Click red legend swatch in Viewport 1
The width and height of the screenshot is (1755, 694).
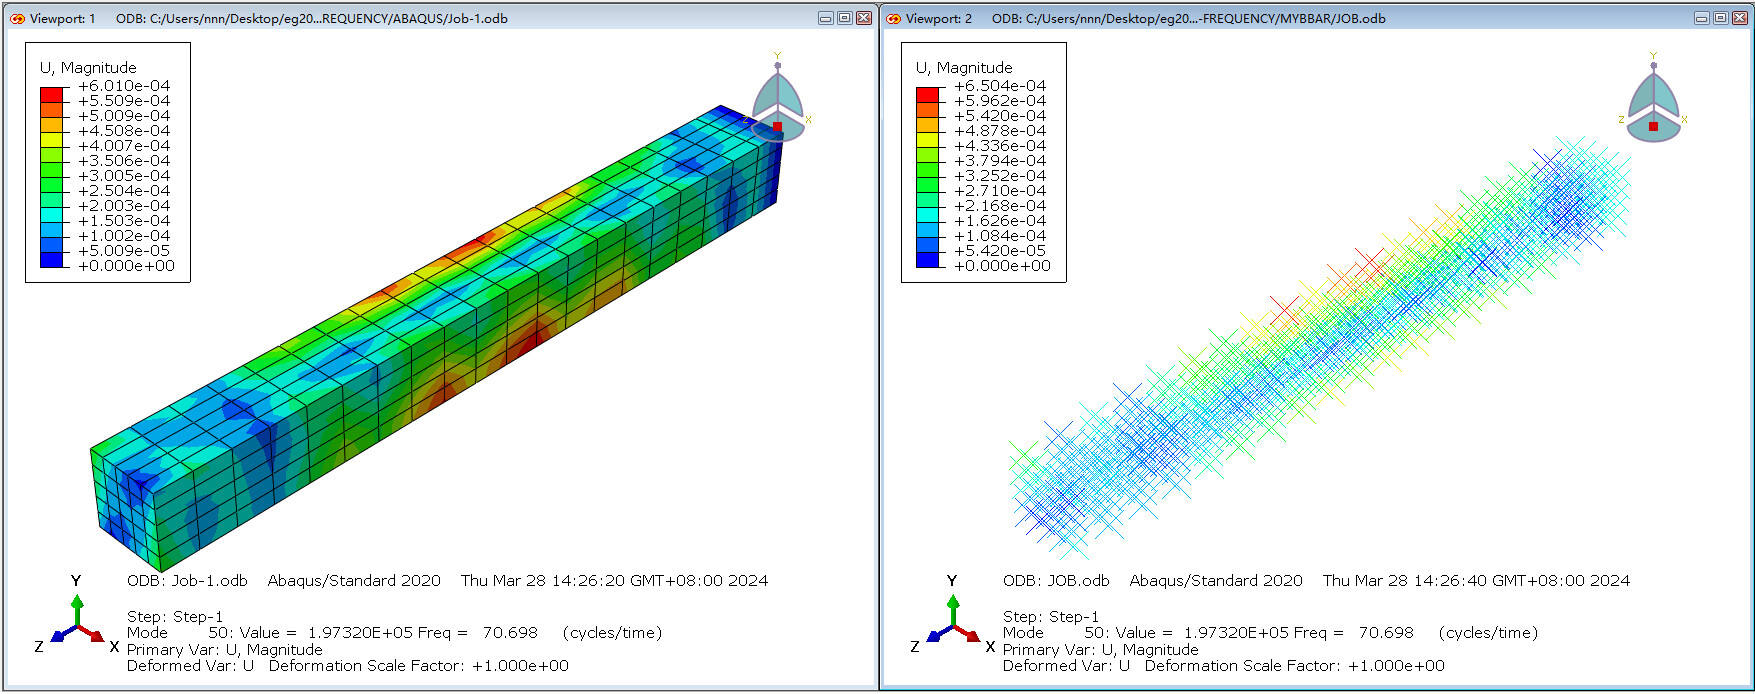(52, 94)
